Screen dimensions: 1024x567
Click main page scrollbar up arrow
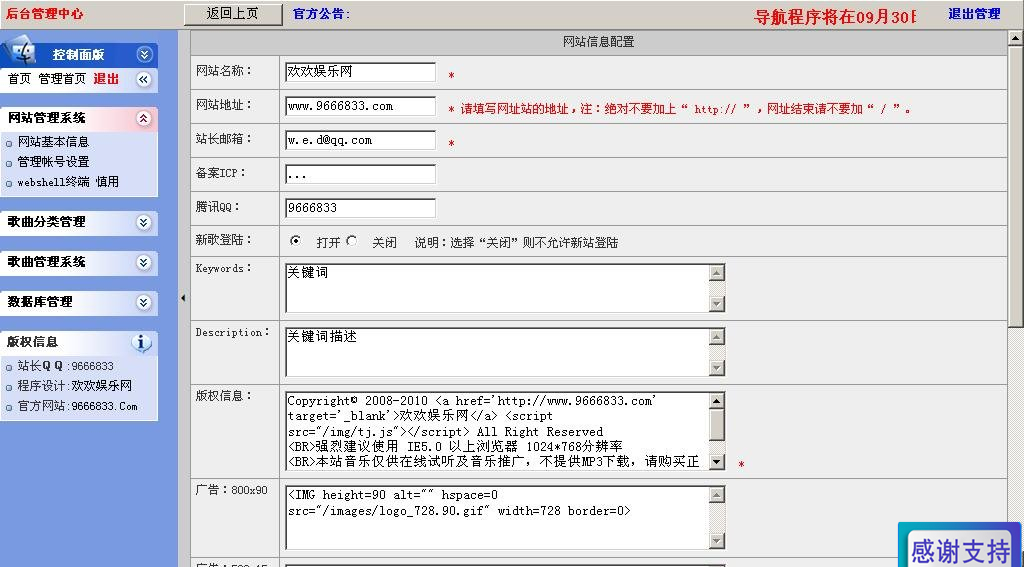click(x=1016, y=38)
